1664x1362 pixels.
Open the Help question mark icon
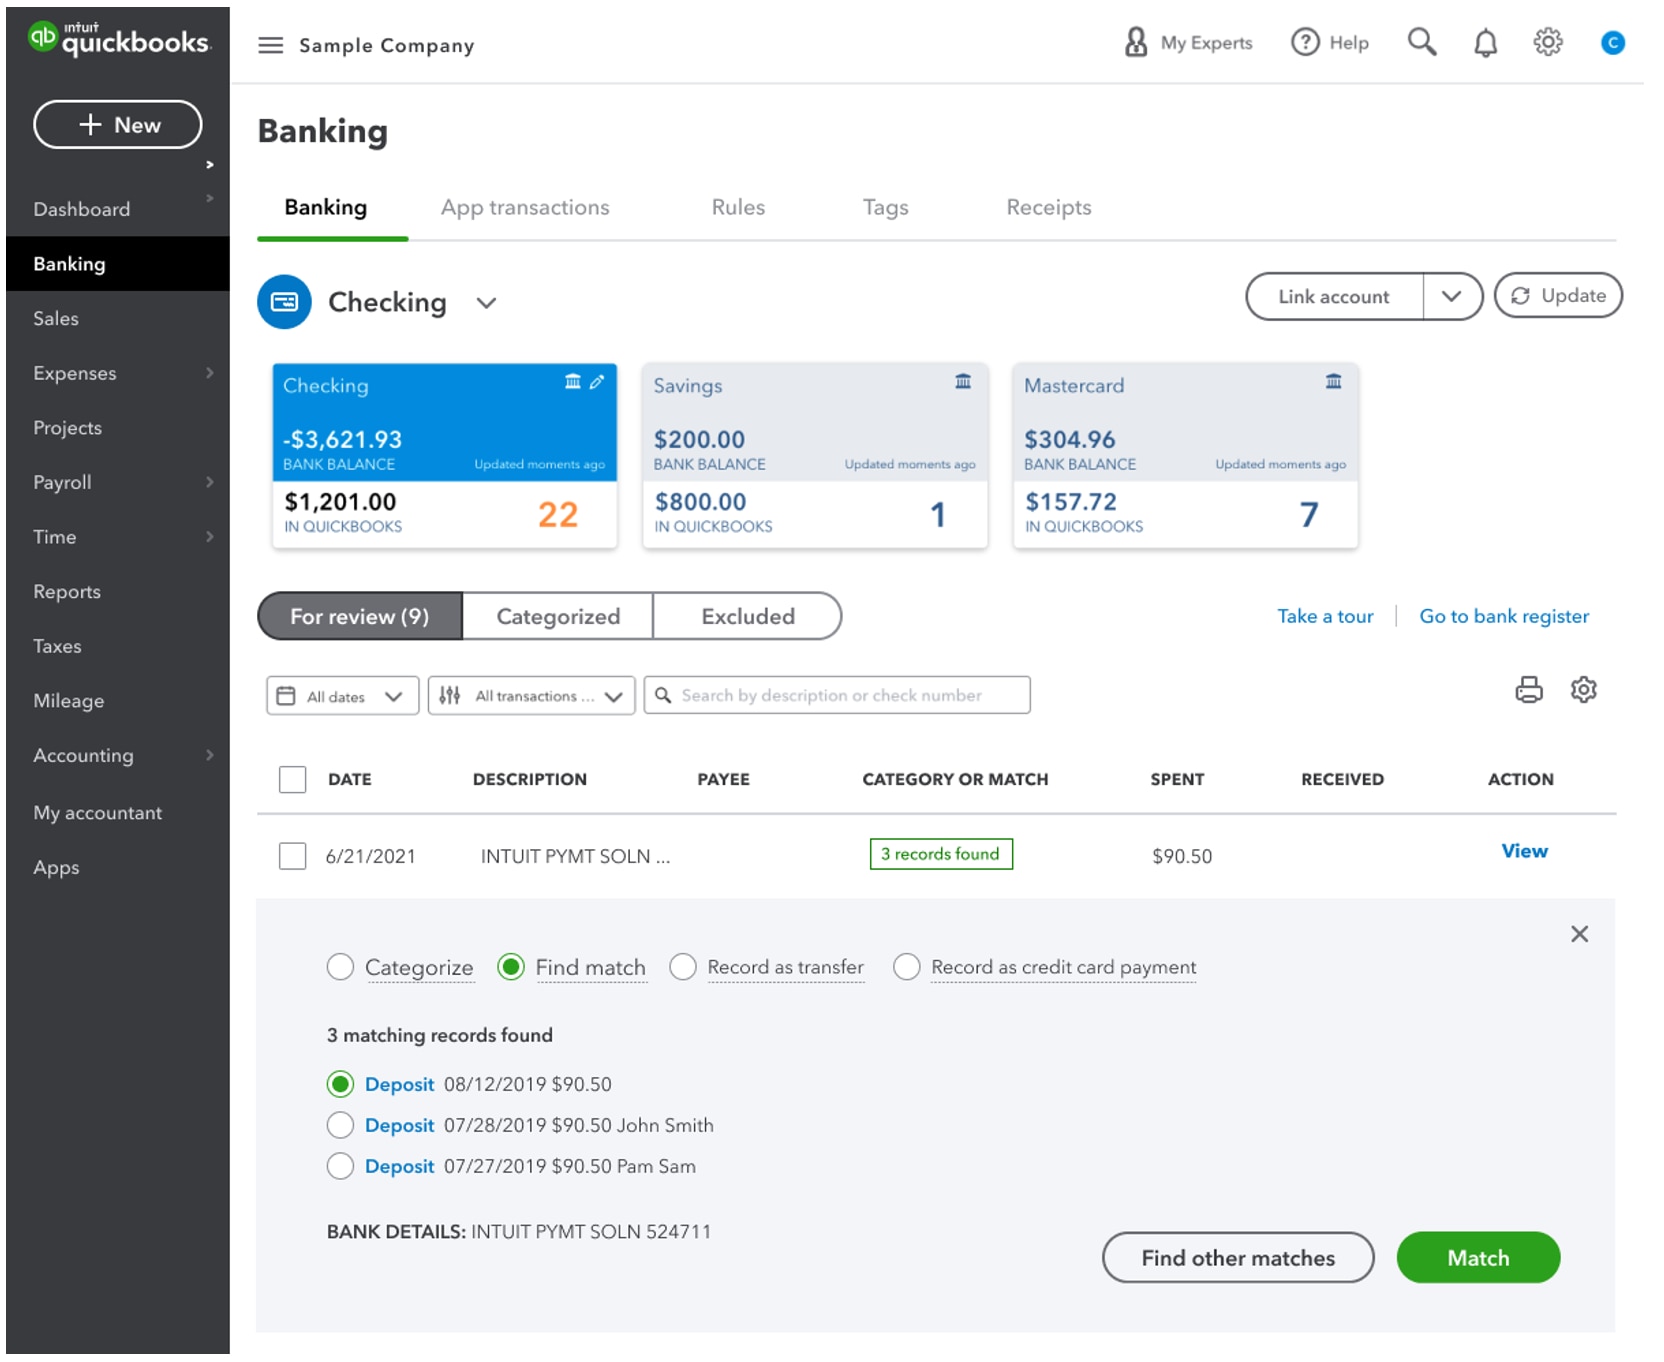click(x=1304, y=42)
